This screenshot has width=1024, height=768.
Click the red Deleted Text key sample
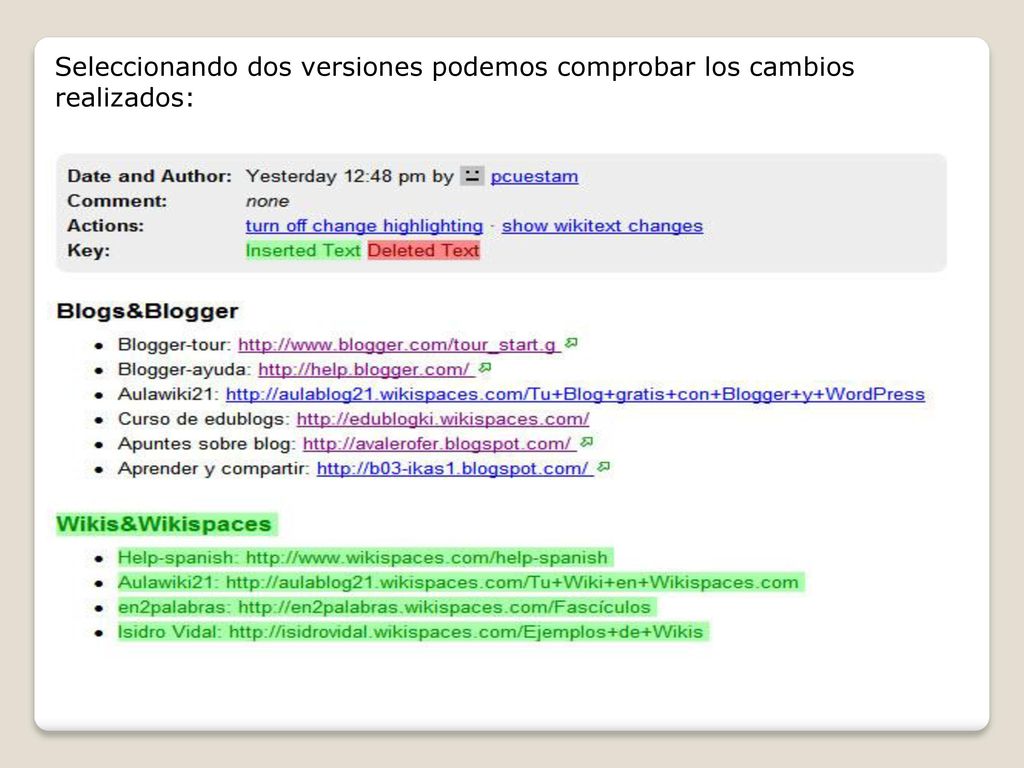point(424,251)
